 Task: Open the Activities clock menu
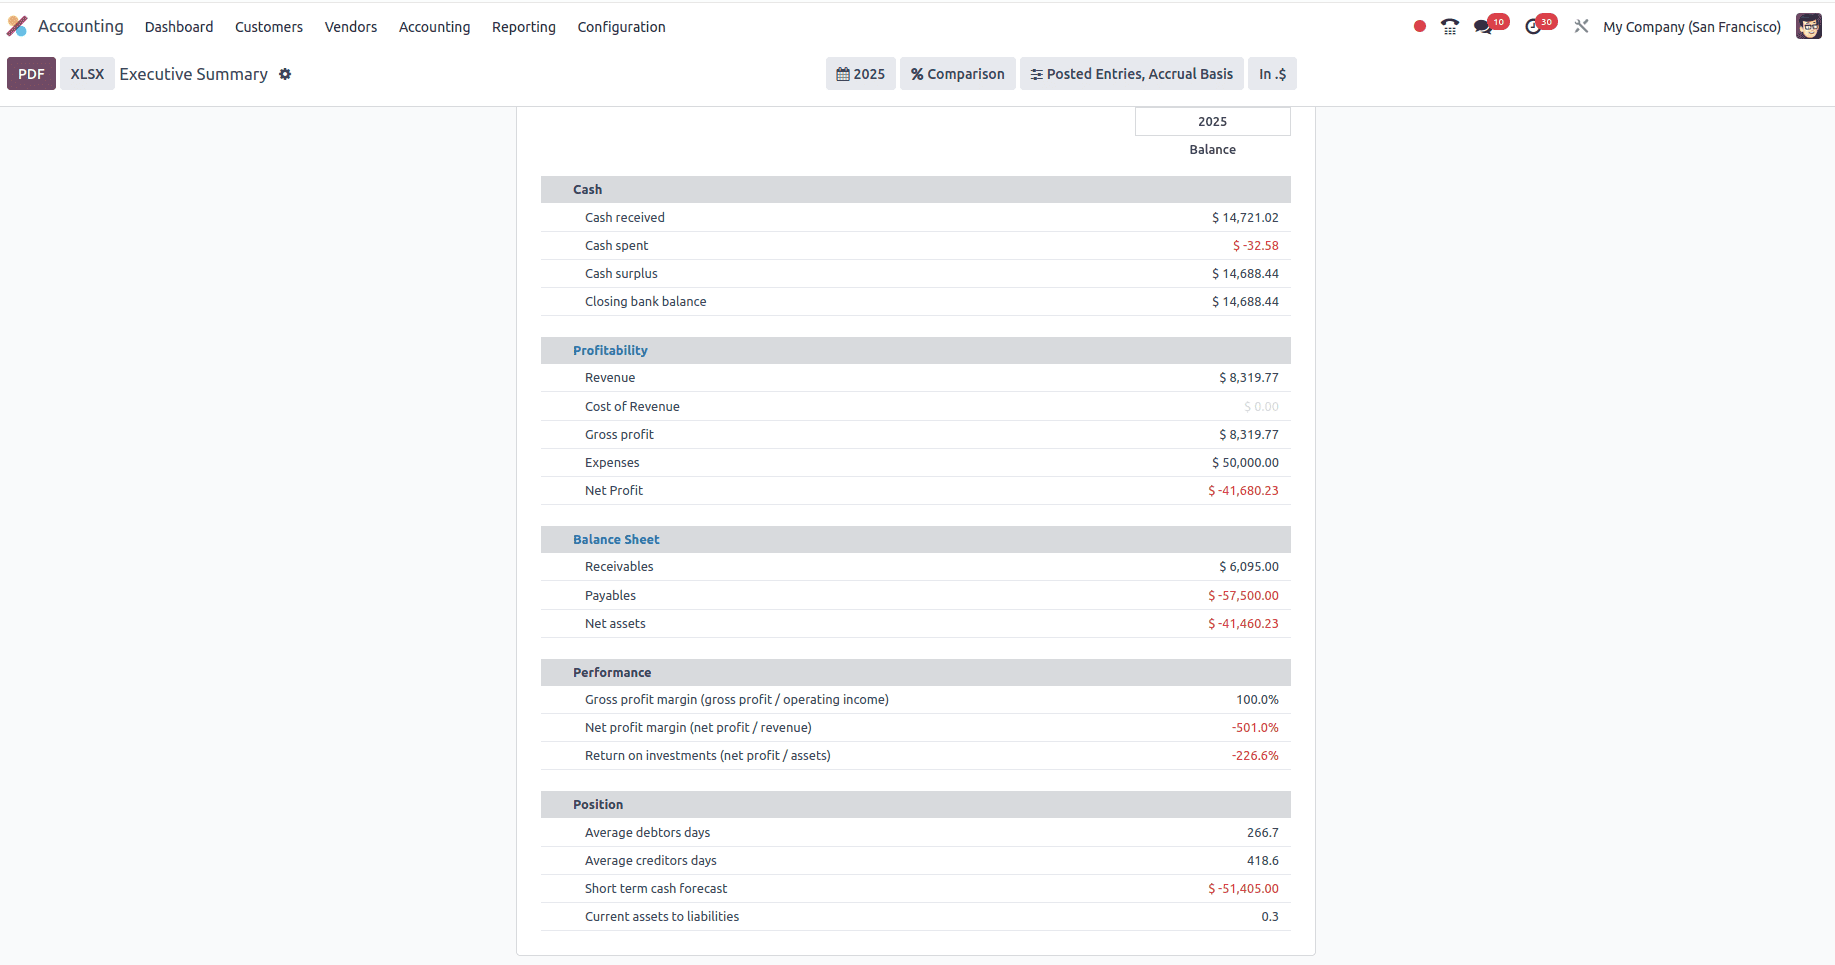[1532, 26]
